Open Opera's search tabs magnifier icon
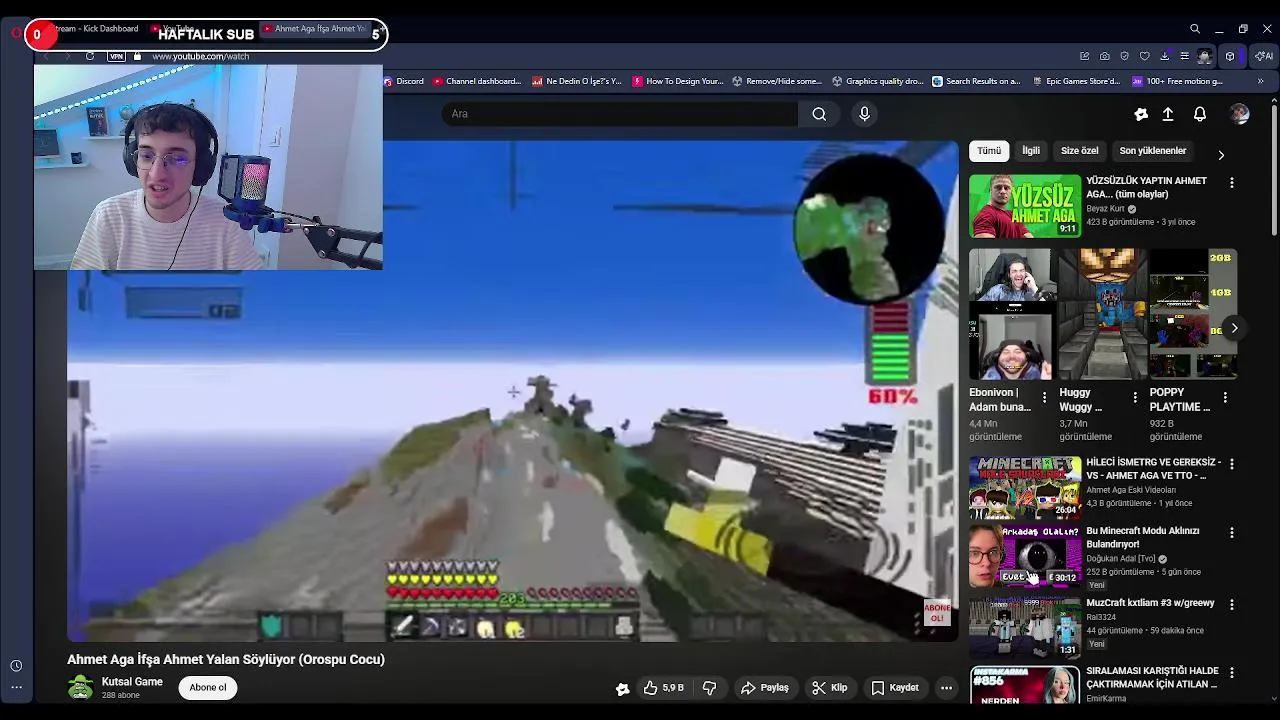 1195,29
